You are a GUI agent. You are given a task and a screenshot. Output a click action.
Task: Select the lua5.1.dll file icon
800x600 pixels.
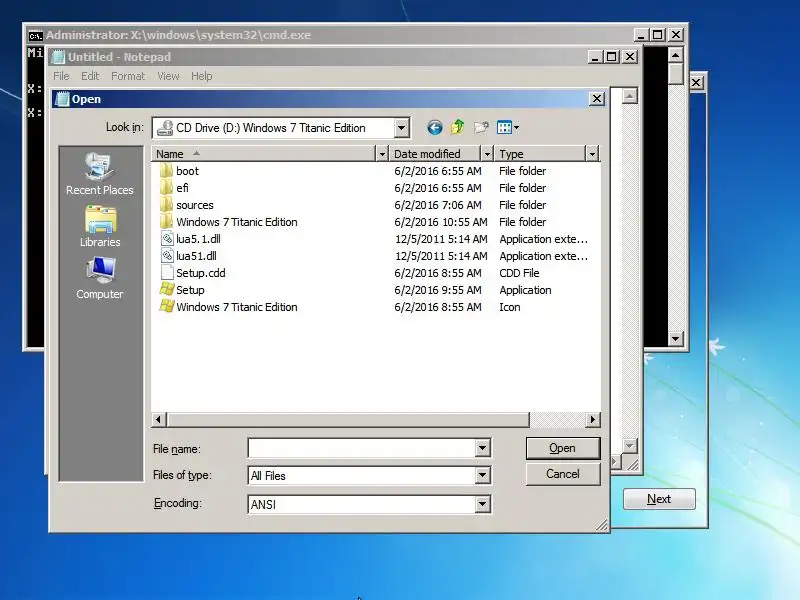(167, 238)
